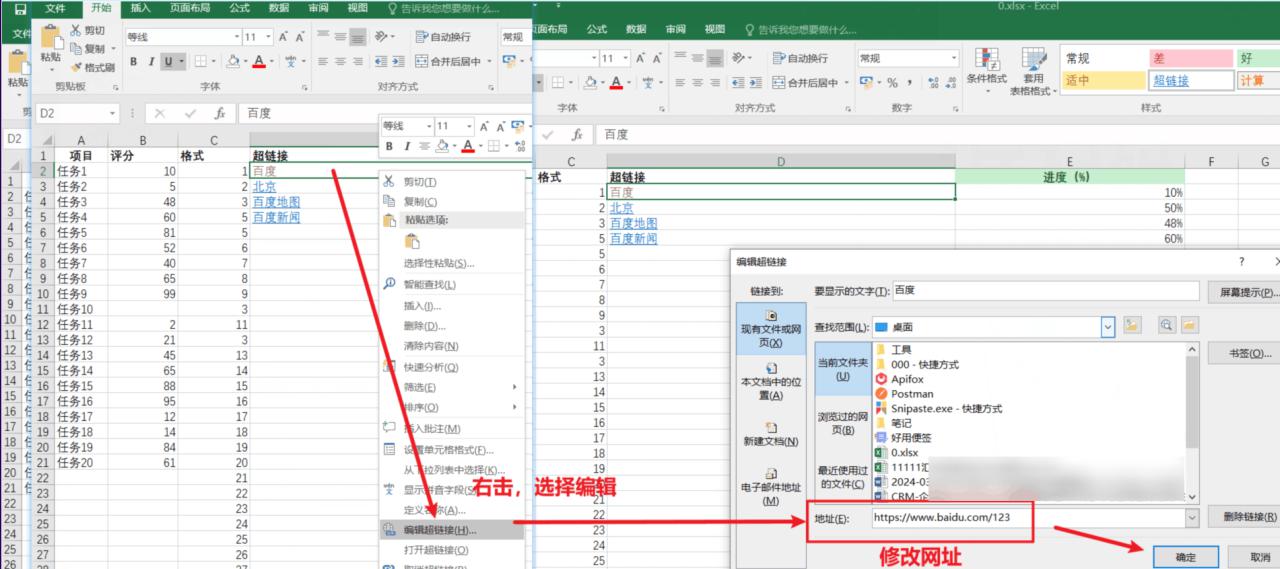Open the 地址 address field dropdown arrow

pos(1190,517)
